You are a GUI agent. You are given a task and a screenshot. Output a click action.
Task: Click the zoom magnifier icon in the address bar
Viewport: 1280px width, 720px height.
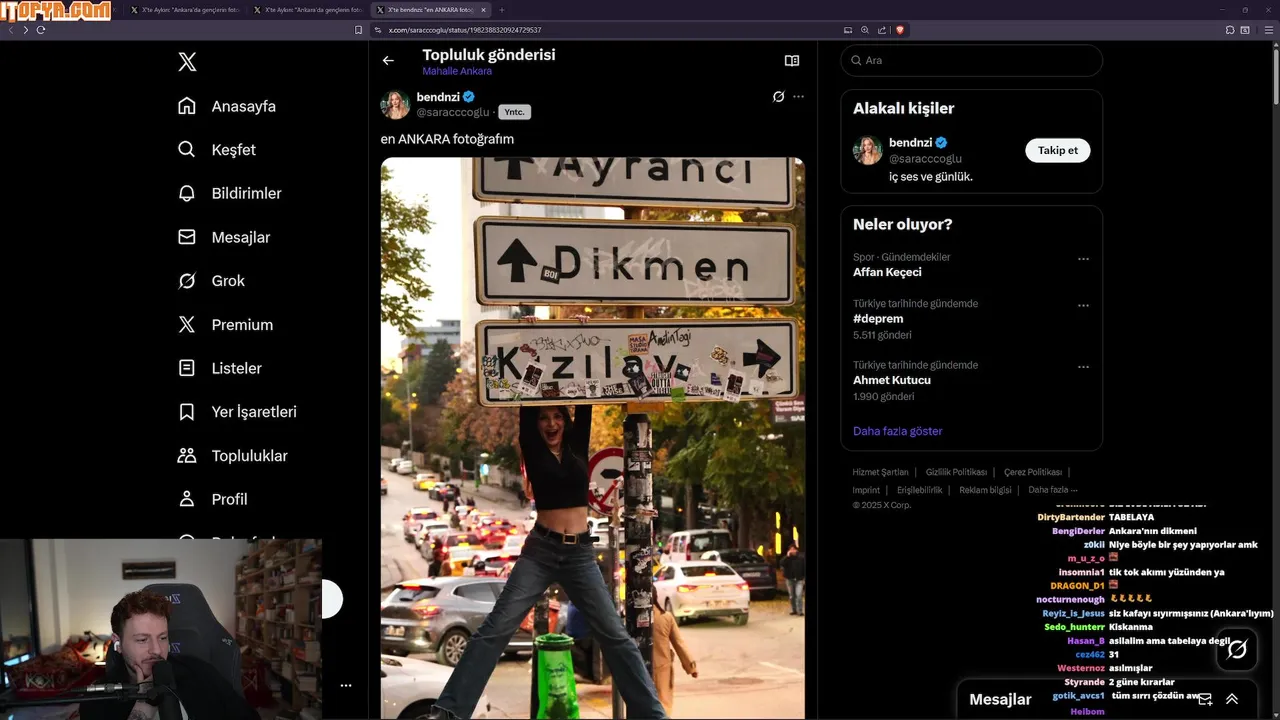coord(865,30)
